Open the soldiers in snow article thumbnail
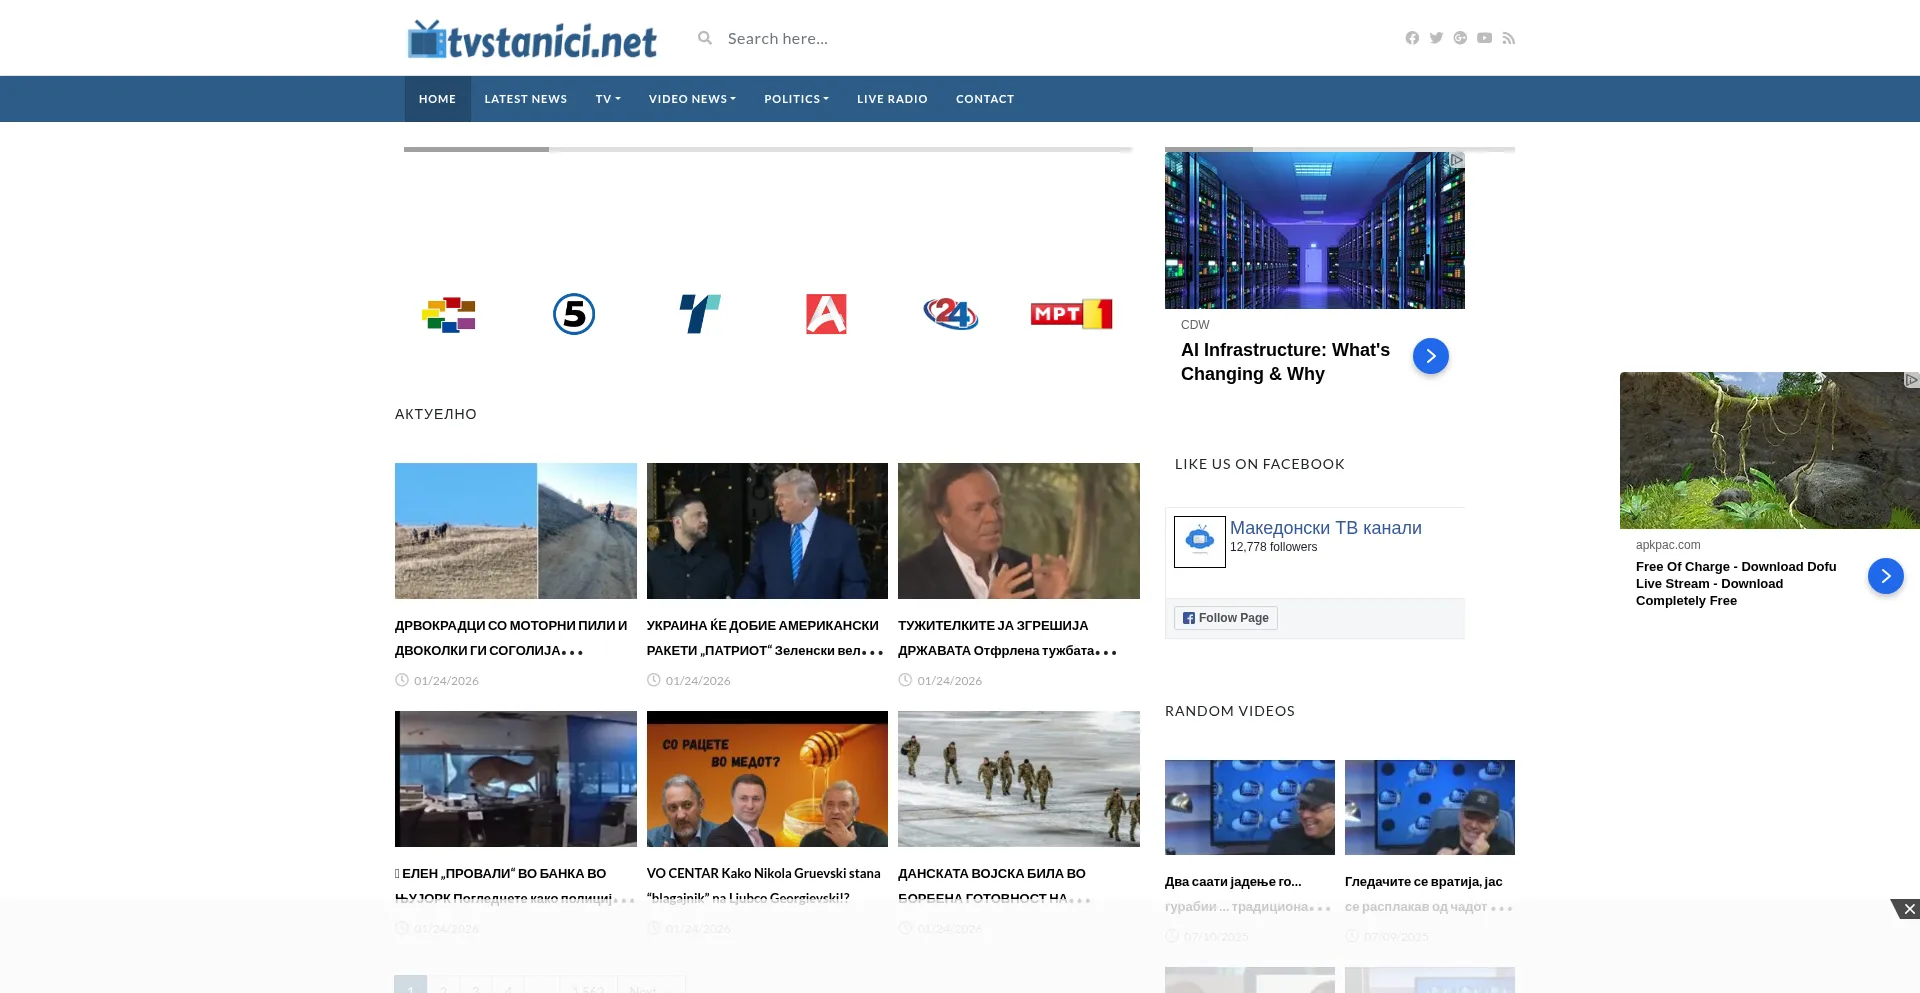The image size is (1920, 993). (1019, 779)
